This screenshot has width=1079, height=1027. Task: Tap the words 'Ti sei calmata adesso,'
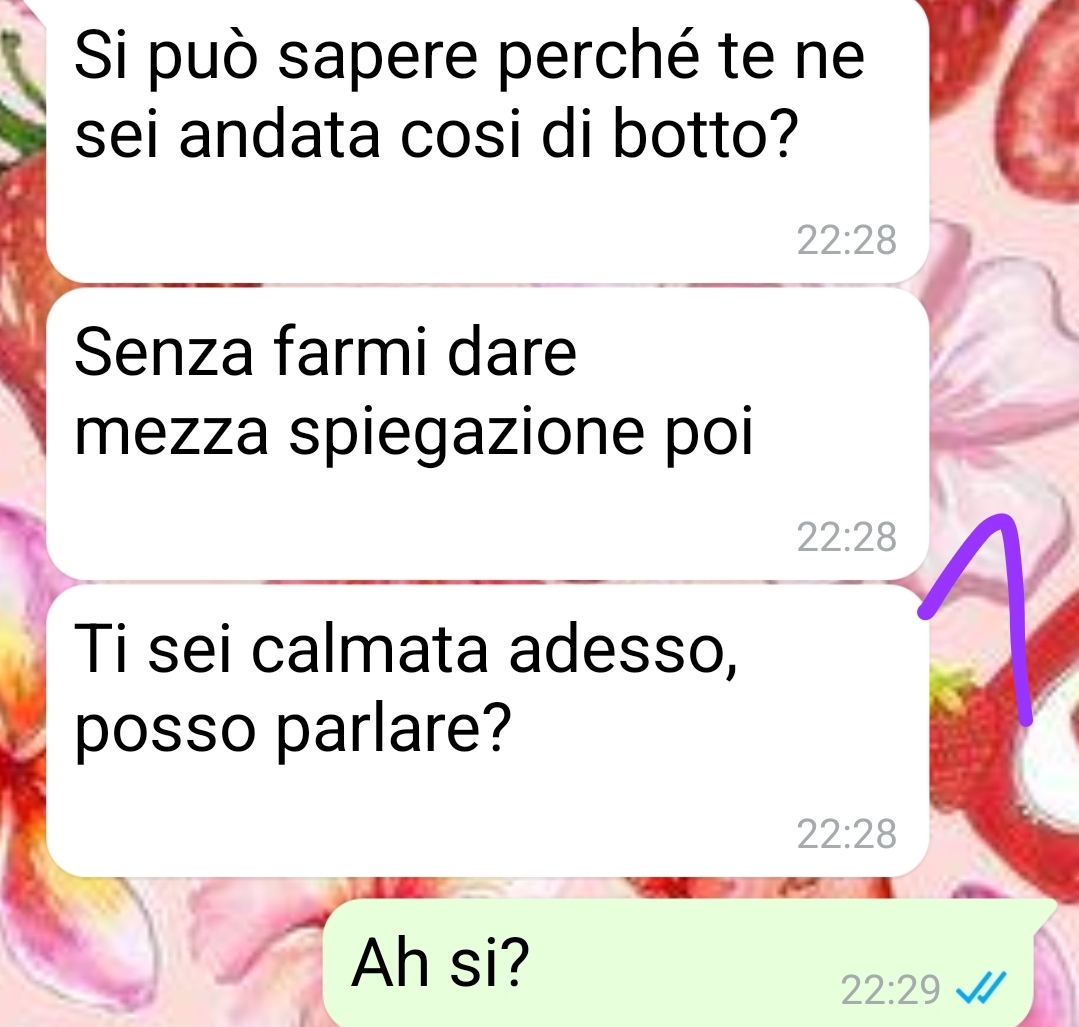click(x=406, y=648)
